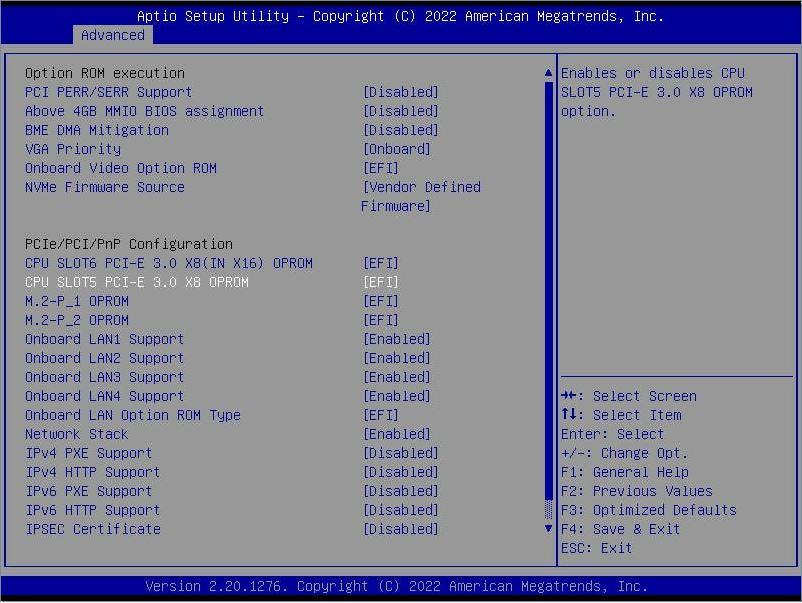802x603 pixels.
Task: Change M.2-P_2 OPROM [EFI] value
Action: click(x=381, y=320)
